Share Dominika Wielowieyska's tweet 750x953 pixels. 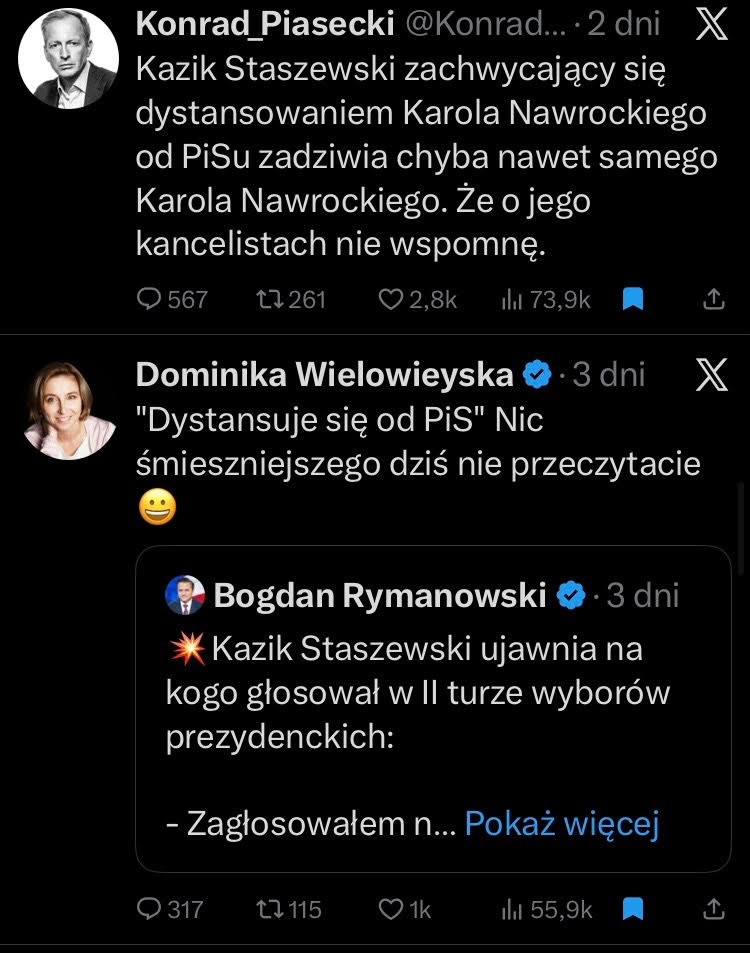714,909
